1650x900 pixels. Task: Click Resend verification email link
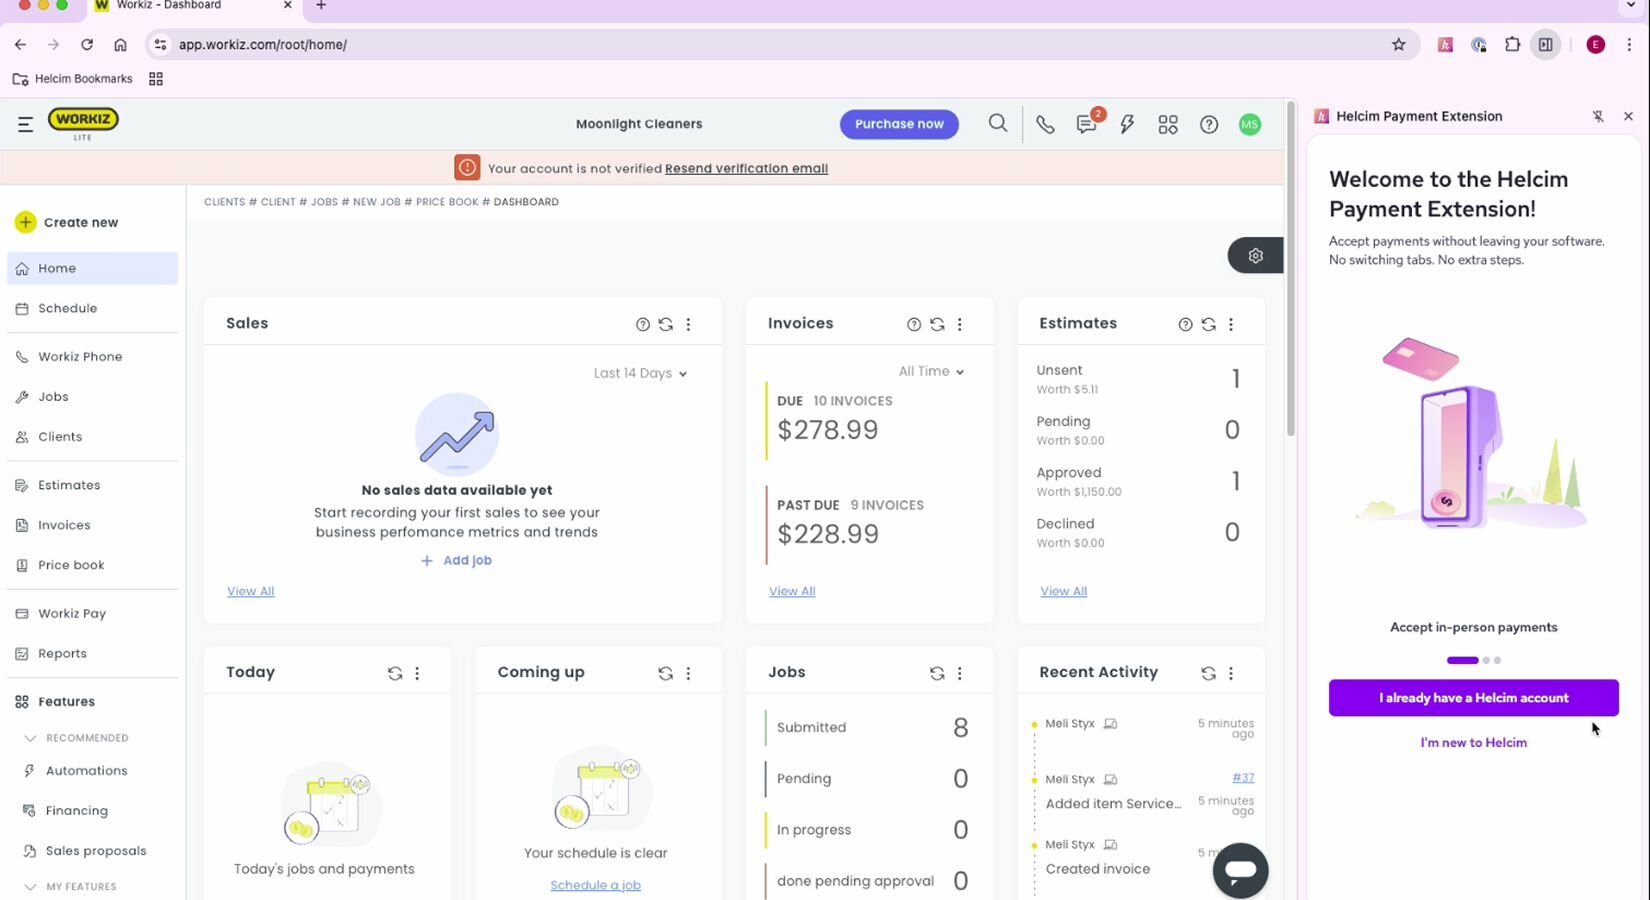coord(746,168)
